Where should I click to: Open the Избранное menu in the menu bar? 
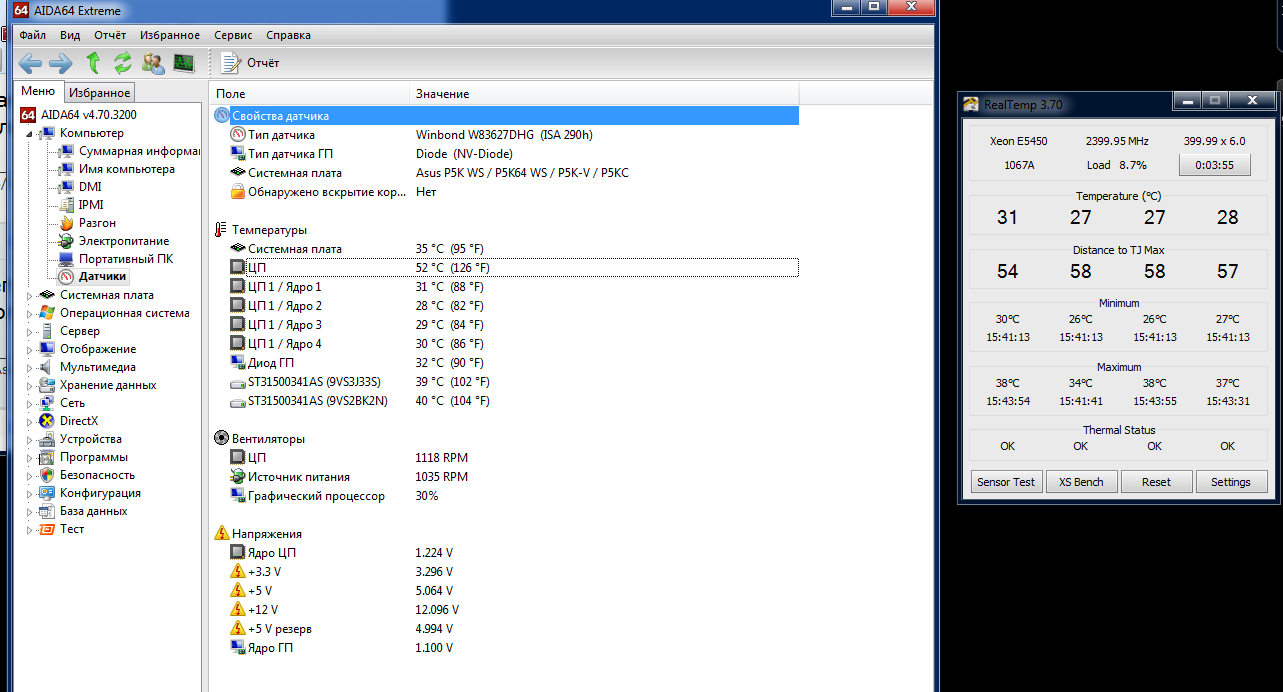[170, 35]
